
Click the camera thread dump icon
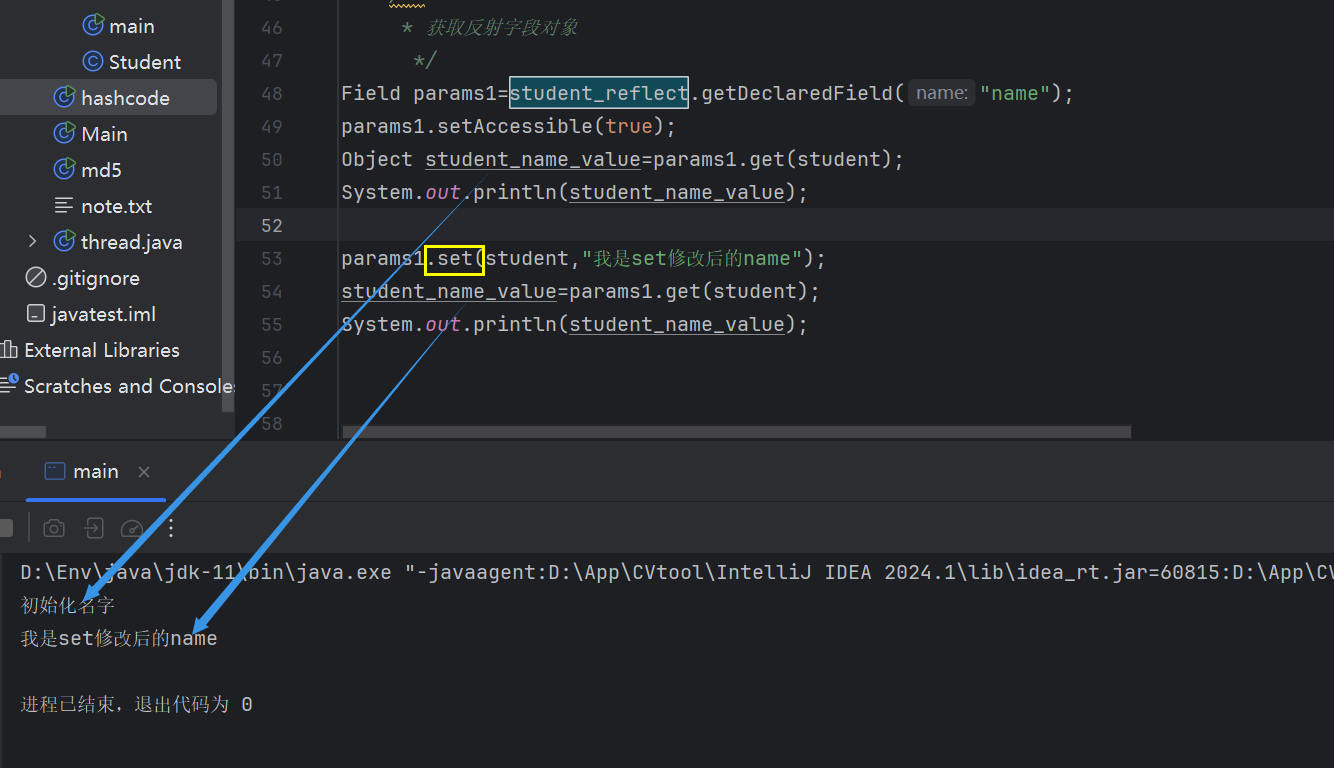54,528
